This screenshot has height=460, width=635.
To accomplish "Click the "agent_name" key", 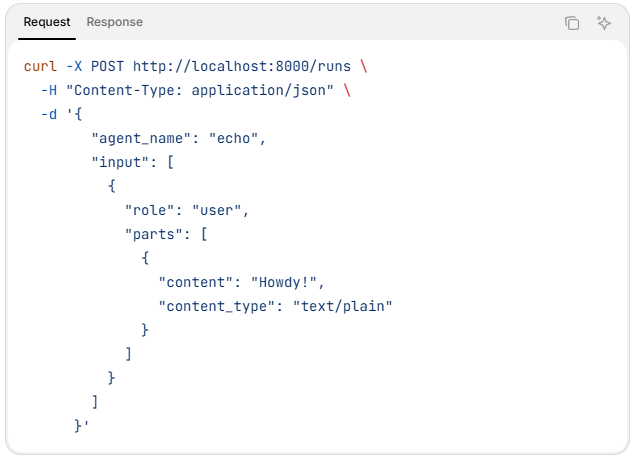I will coord(145,138).
